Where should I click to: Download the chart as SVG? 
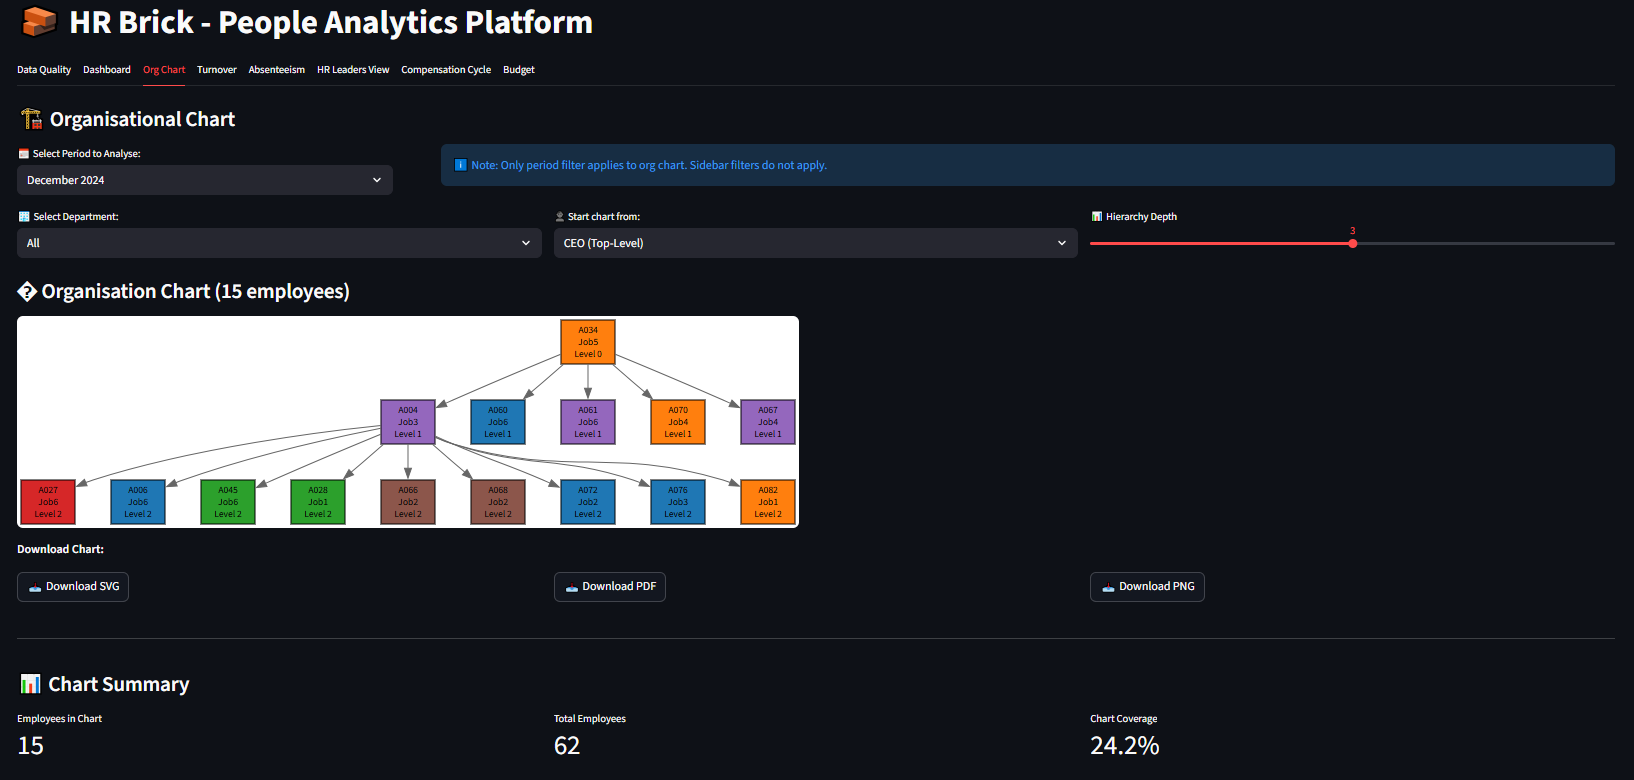tap(73, 587)
